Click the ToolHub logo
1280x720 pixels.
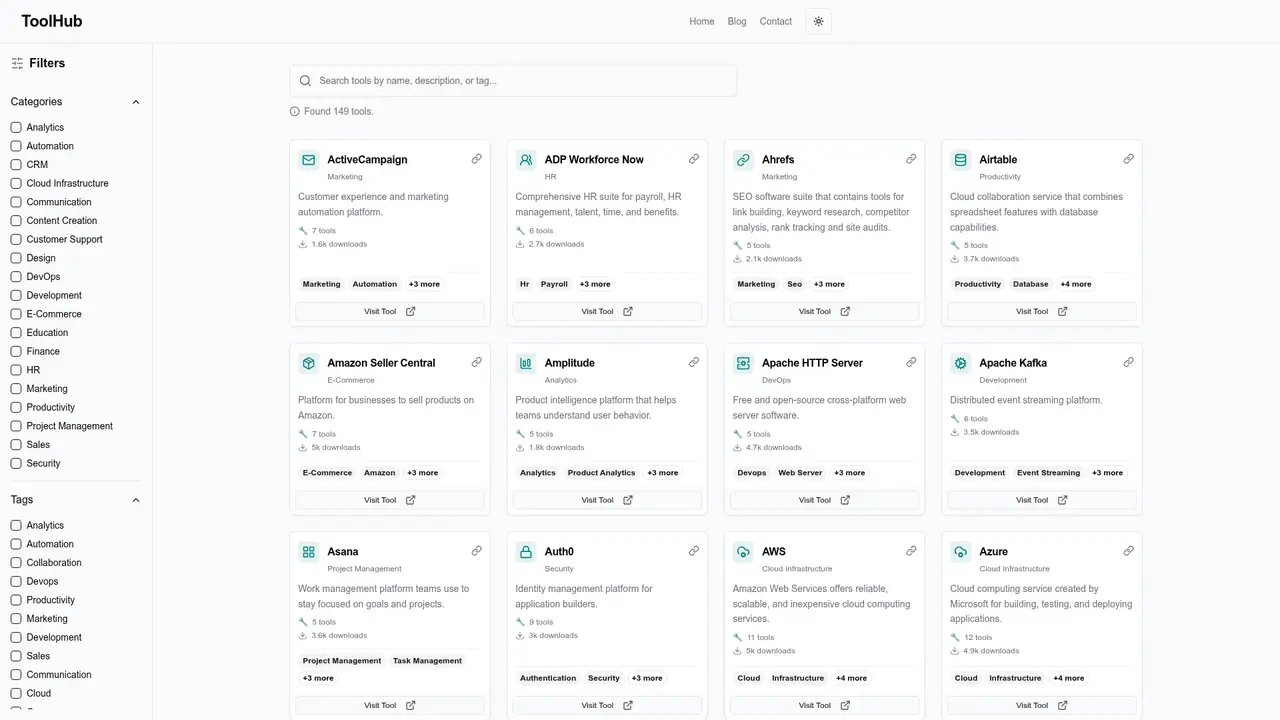(52, 21)
